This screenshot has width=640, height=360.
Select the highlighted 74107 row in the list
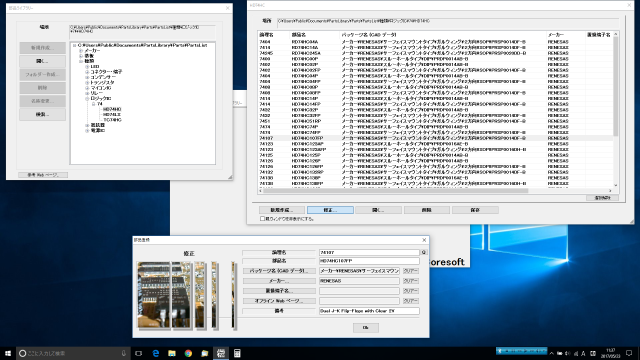[x=436, y=138]
